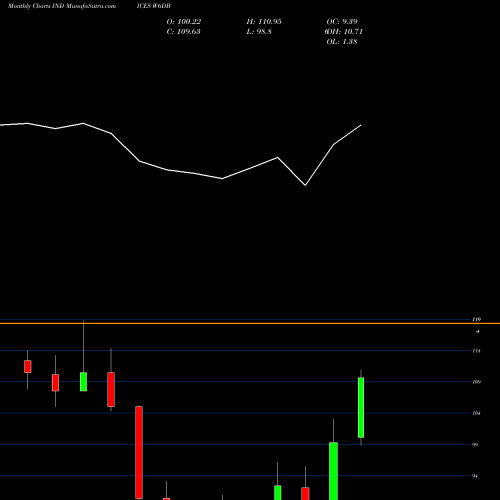Select the ICES W6DB symbol label
Viewport: 500px width, 500px height.
coord(154,6)
